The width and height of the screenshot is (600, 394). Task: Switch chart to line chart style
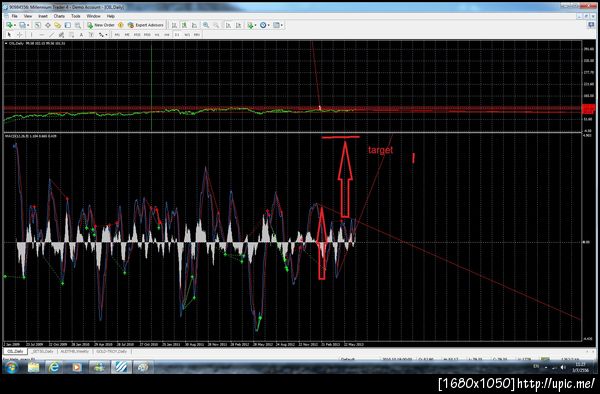click(194, 25)
